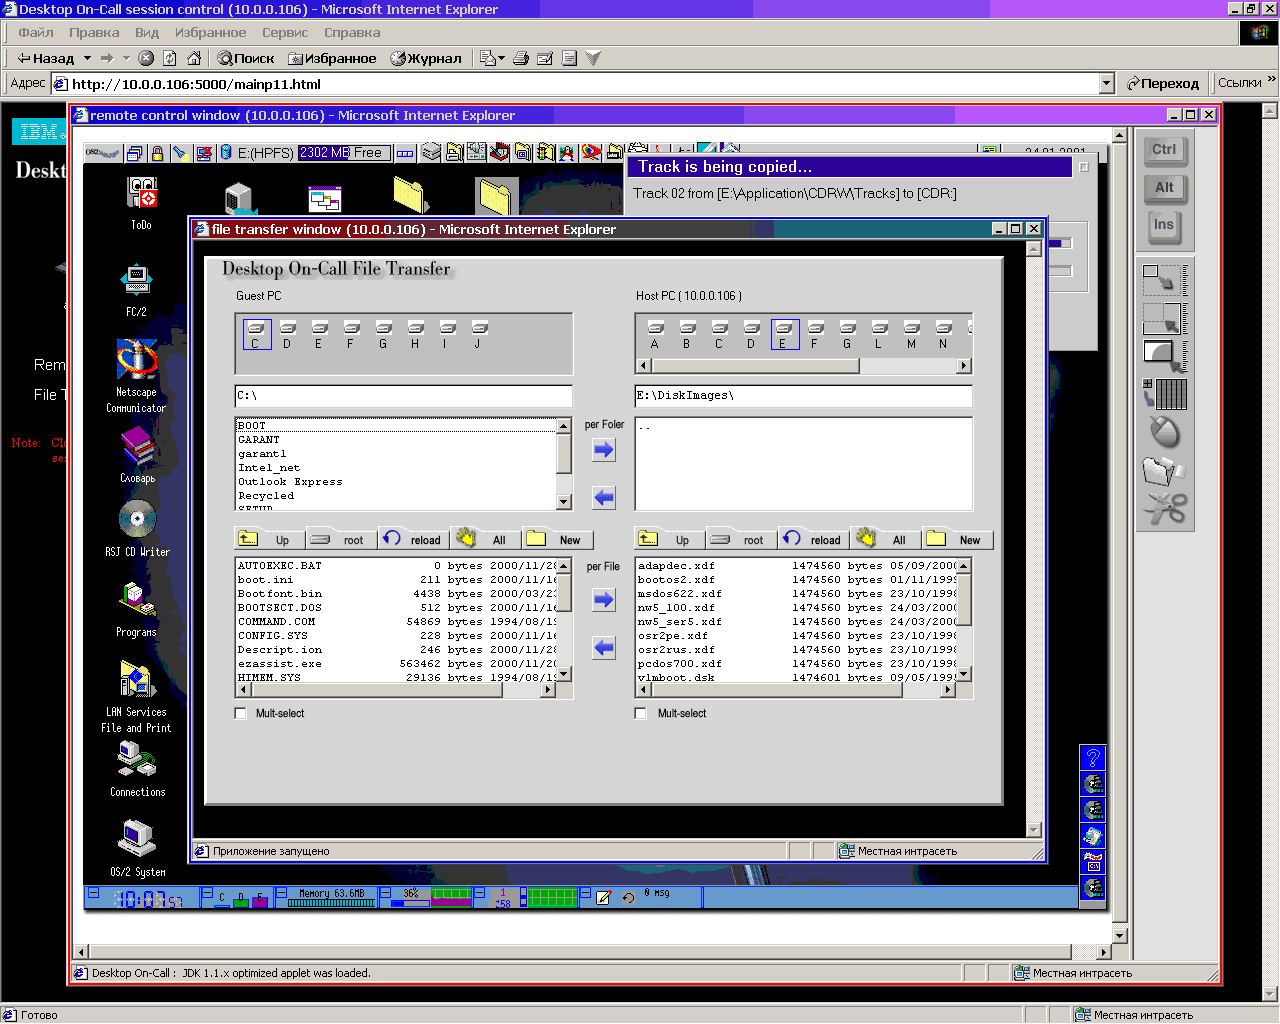The height and width of the screenshot is (1024, 1280).
Task: Click the Ins key button in remote toolbar
Action: point(1164,225)
